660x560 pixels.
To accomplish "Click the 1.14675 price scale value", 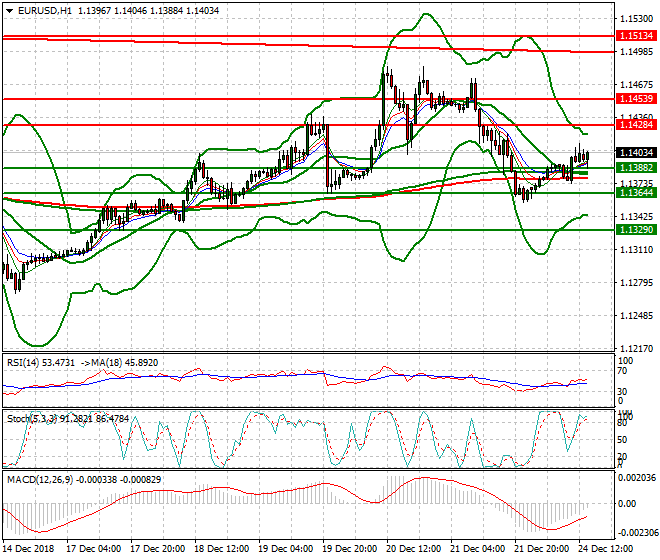I will pos(637,85).
